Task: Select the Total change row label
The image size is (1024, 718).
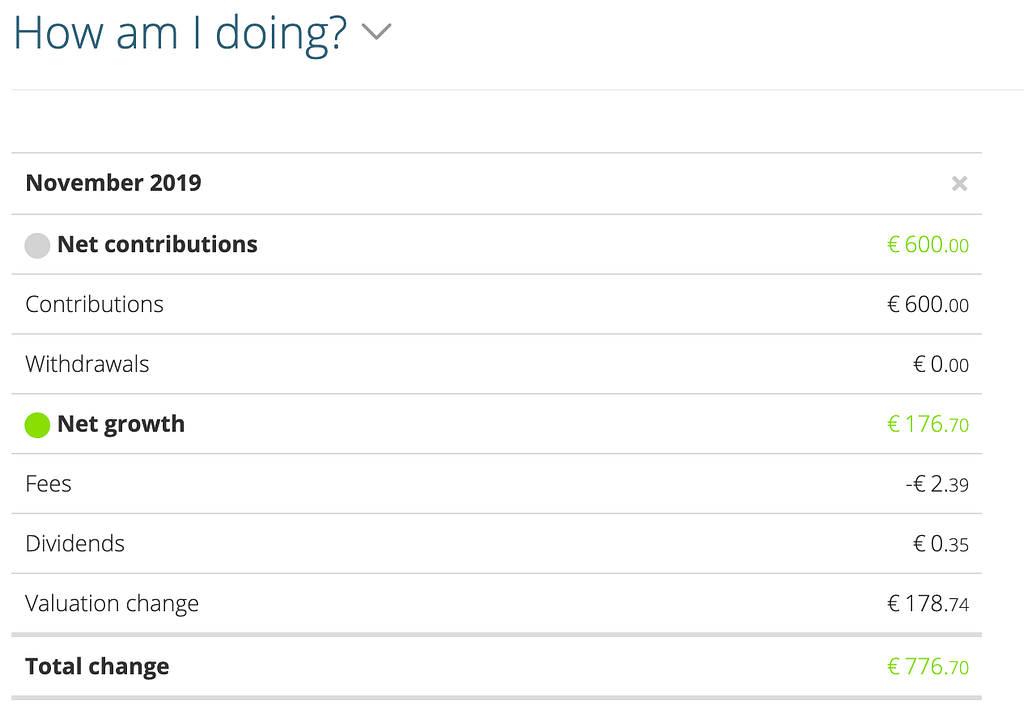Action: (97, 666)
